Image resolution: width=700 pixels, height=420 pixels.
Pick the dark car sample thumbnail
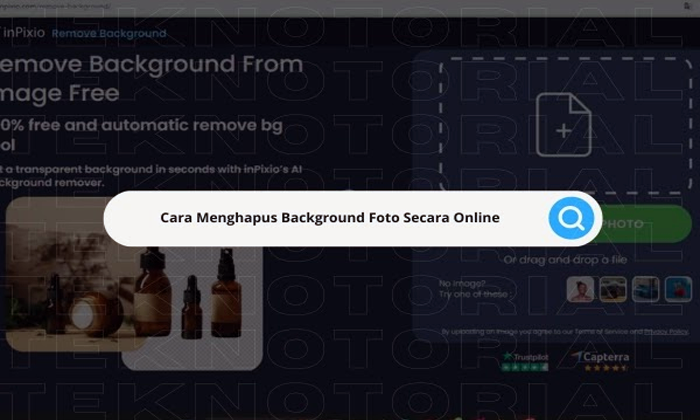pos(612,289)
